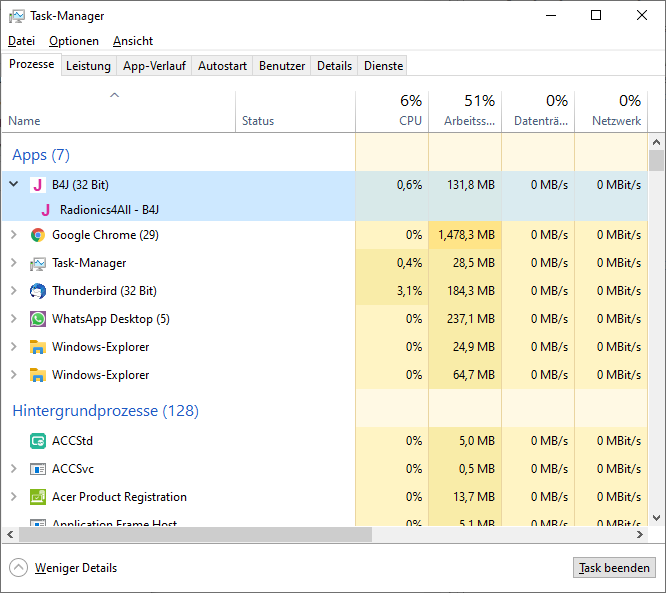Image resolution: width=666 pixels, height=593 pixels.
Task: Click the vertical scrollbar thumb
Action: tap(656, 162)
